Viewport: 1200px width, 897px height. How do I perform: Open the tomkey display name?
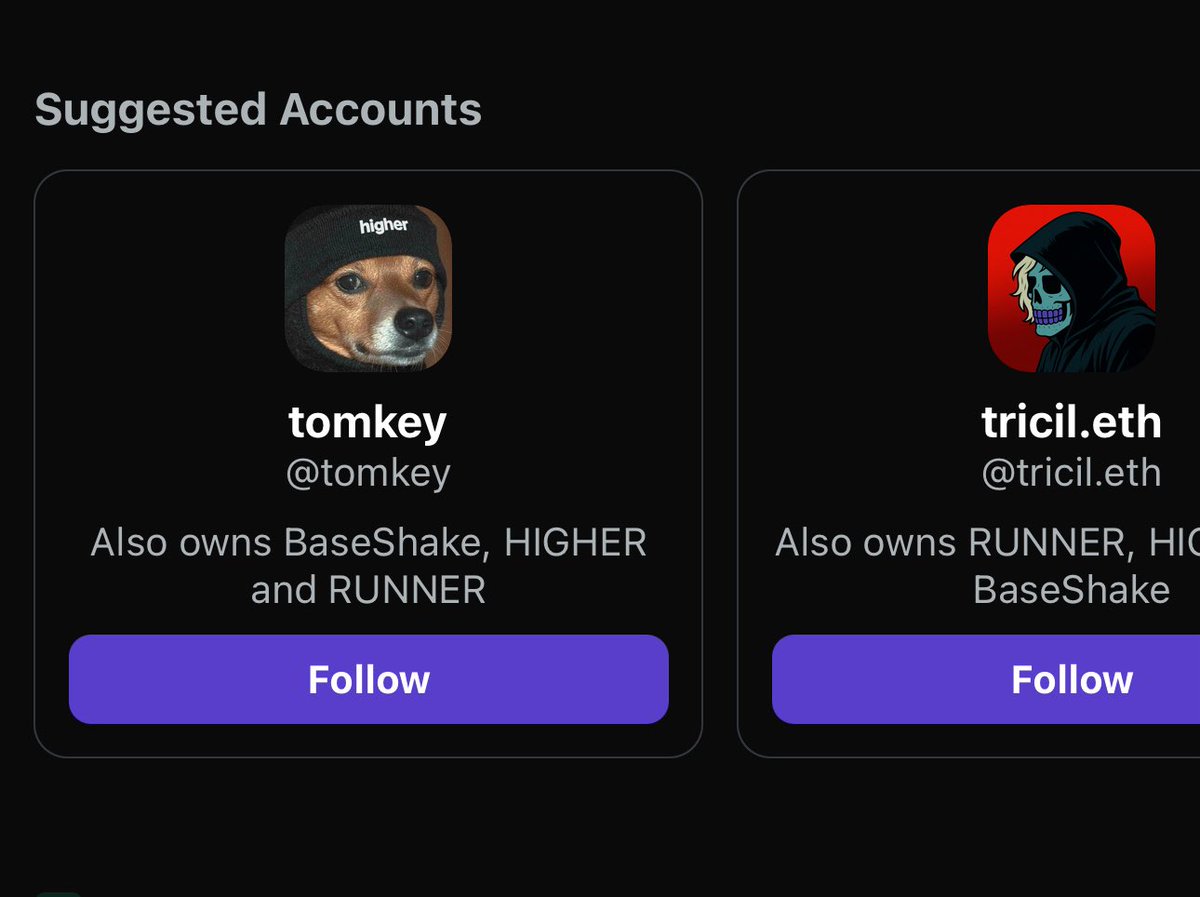click(x=368, y=423)
